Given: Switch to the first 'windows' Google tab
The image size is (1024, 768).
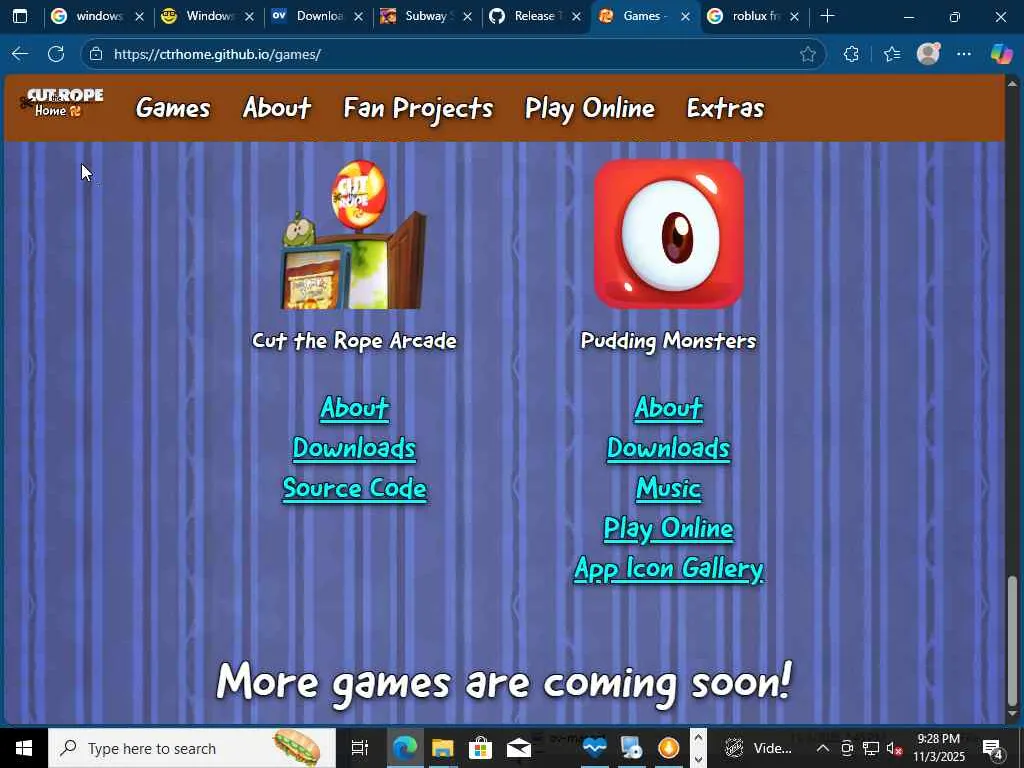Looking at the screenshot, I should pyautogui.click(x=98, y=16).
